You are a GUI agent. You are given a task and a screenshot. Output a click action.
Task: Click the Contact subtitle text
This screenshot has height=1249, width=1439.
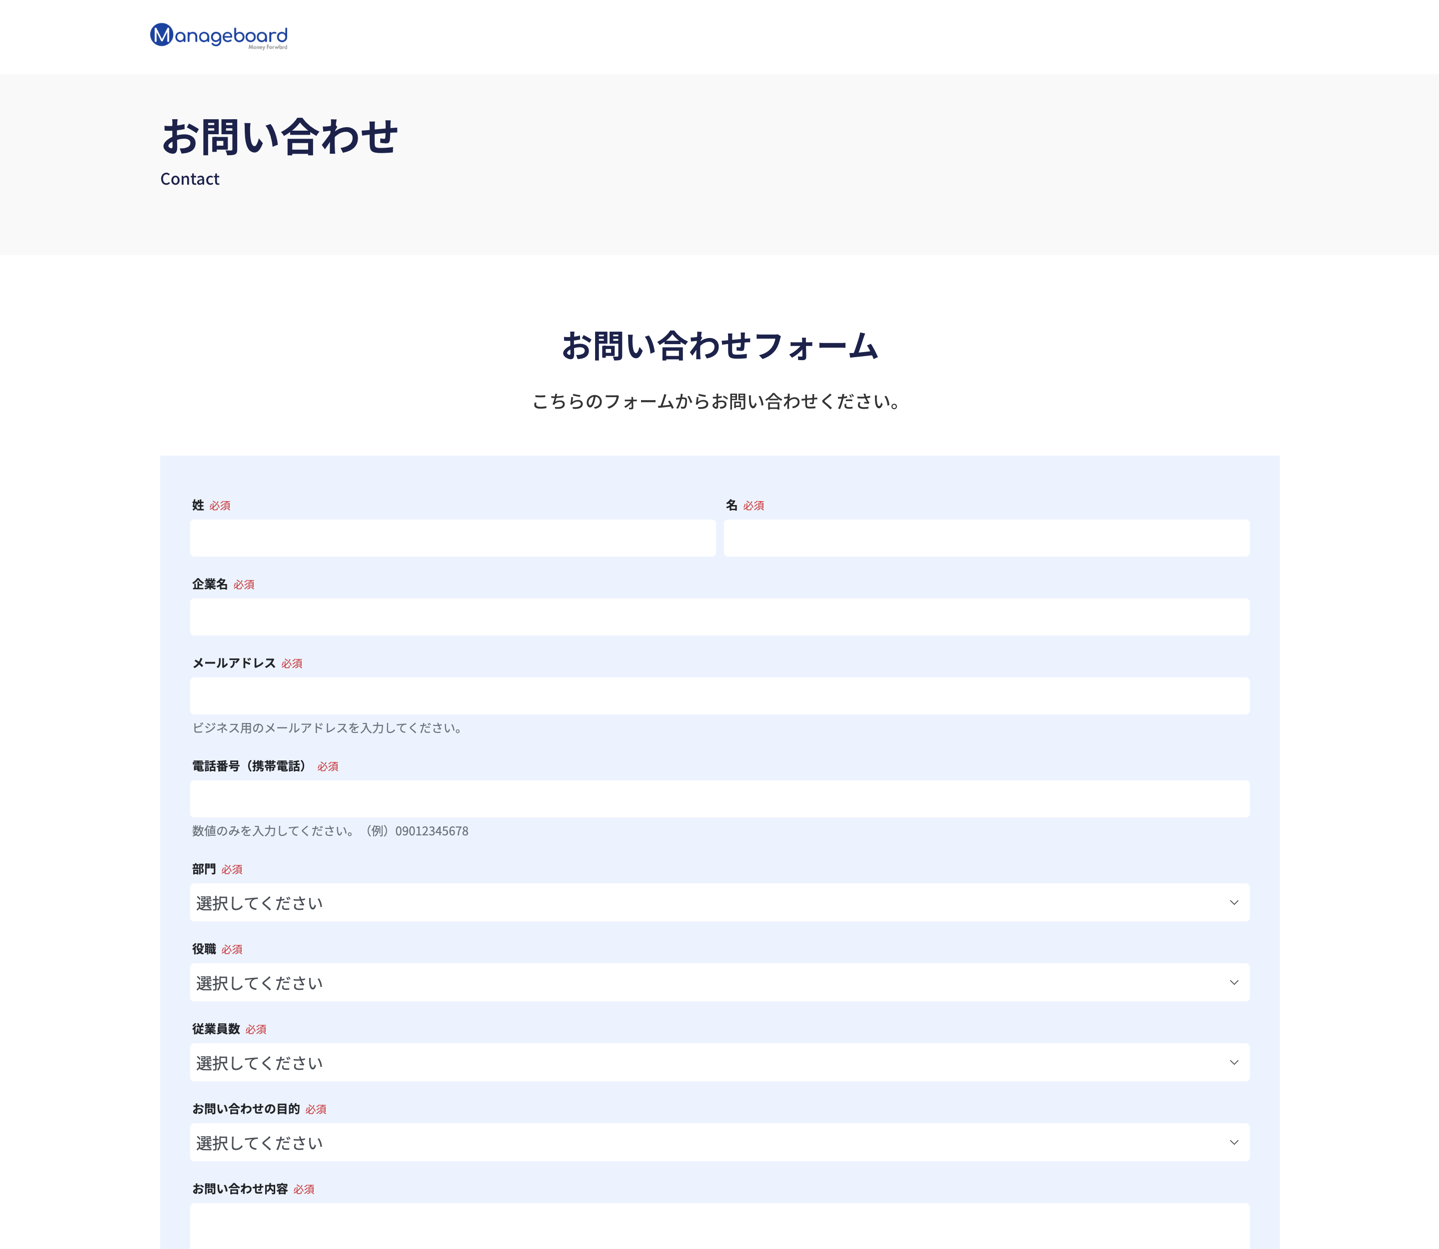tap(189, 179)
